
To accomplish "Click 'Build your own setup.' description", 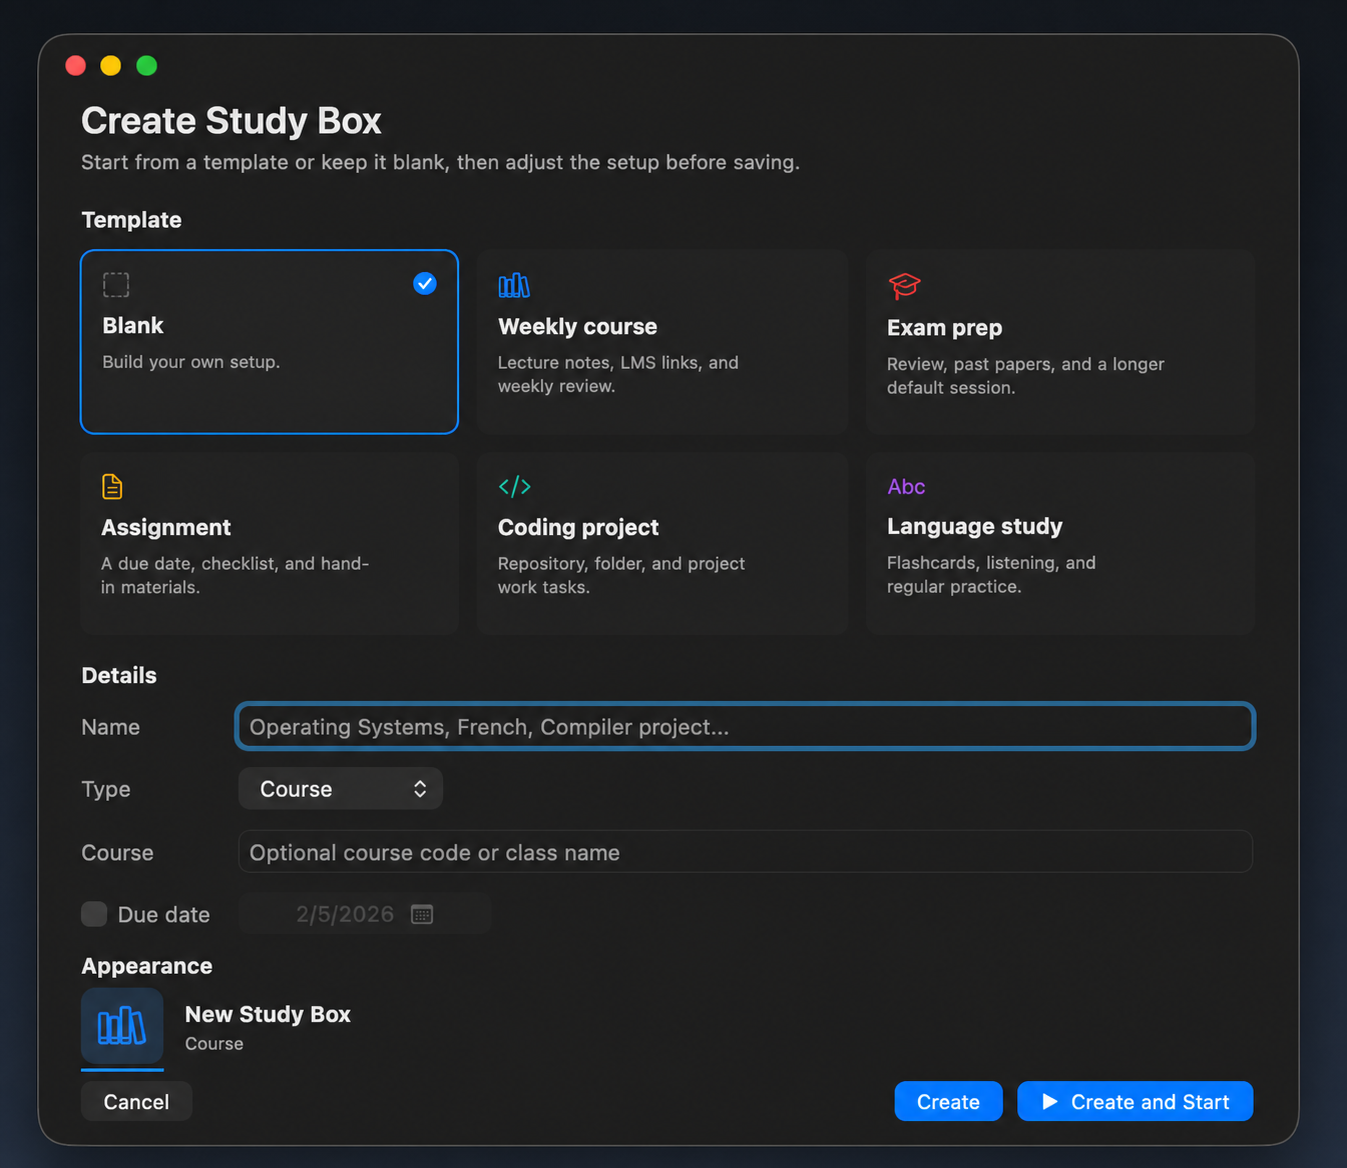I will pos(191,362).
